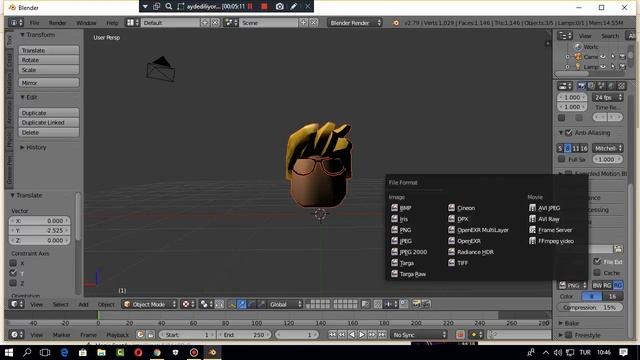This screenshot has width=640, height=360.
Task: Click the Delete button
Action: pos(49,133)
